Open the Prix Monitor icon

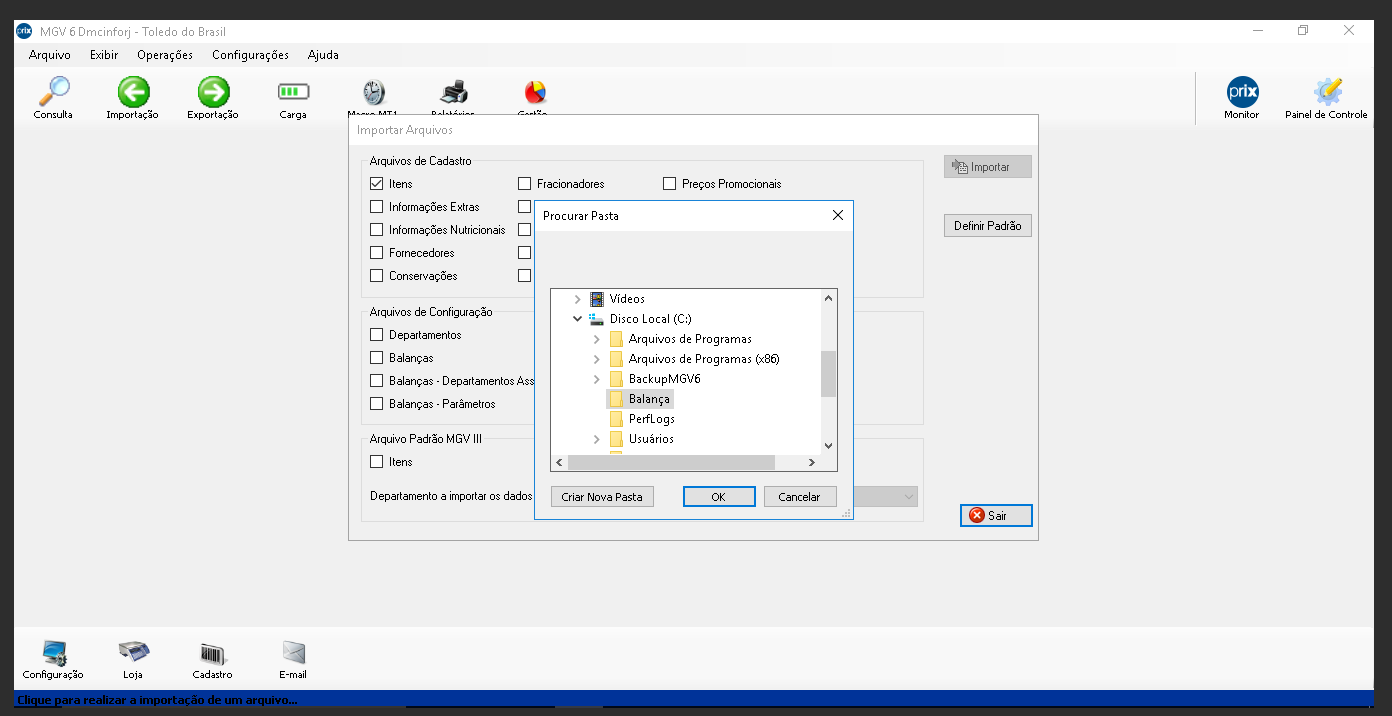[1242, 93]
